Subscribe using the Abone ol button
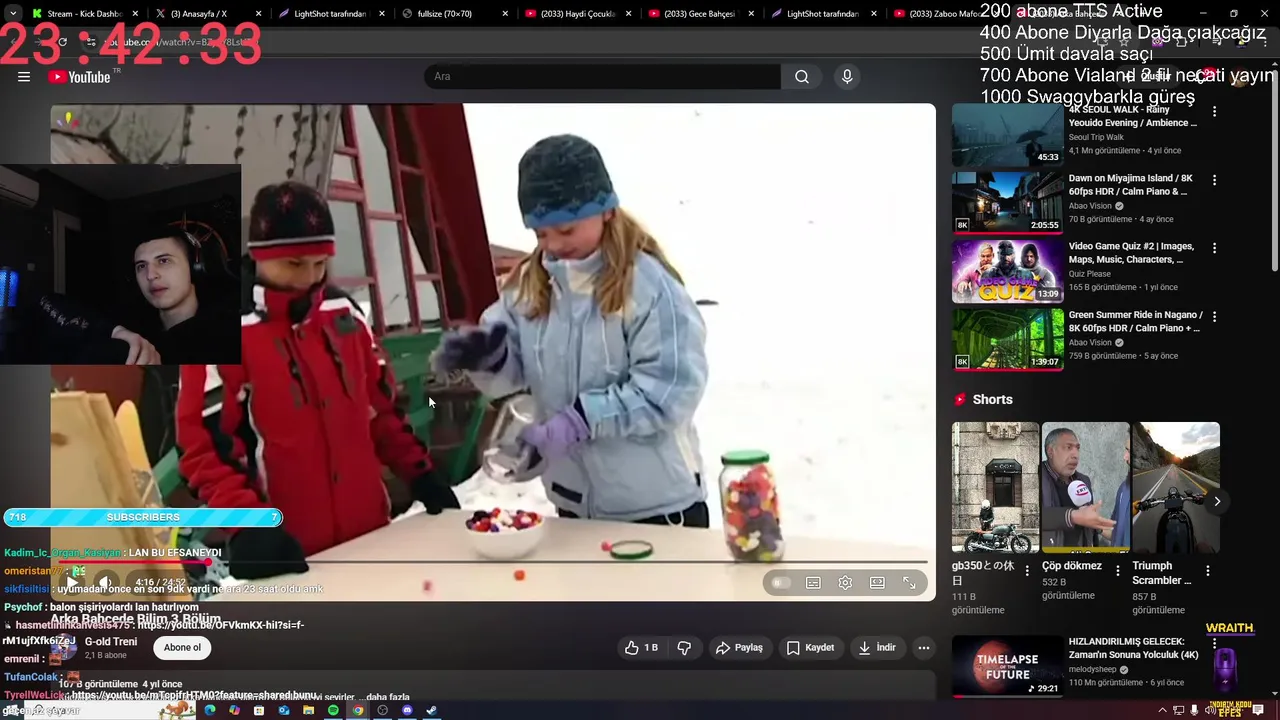This screenshot has height=720, width=1280. click(182, 648)
